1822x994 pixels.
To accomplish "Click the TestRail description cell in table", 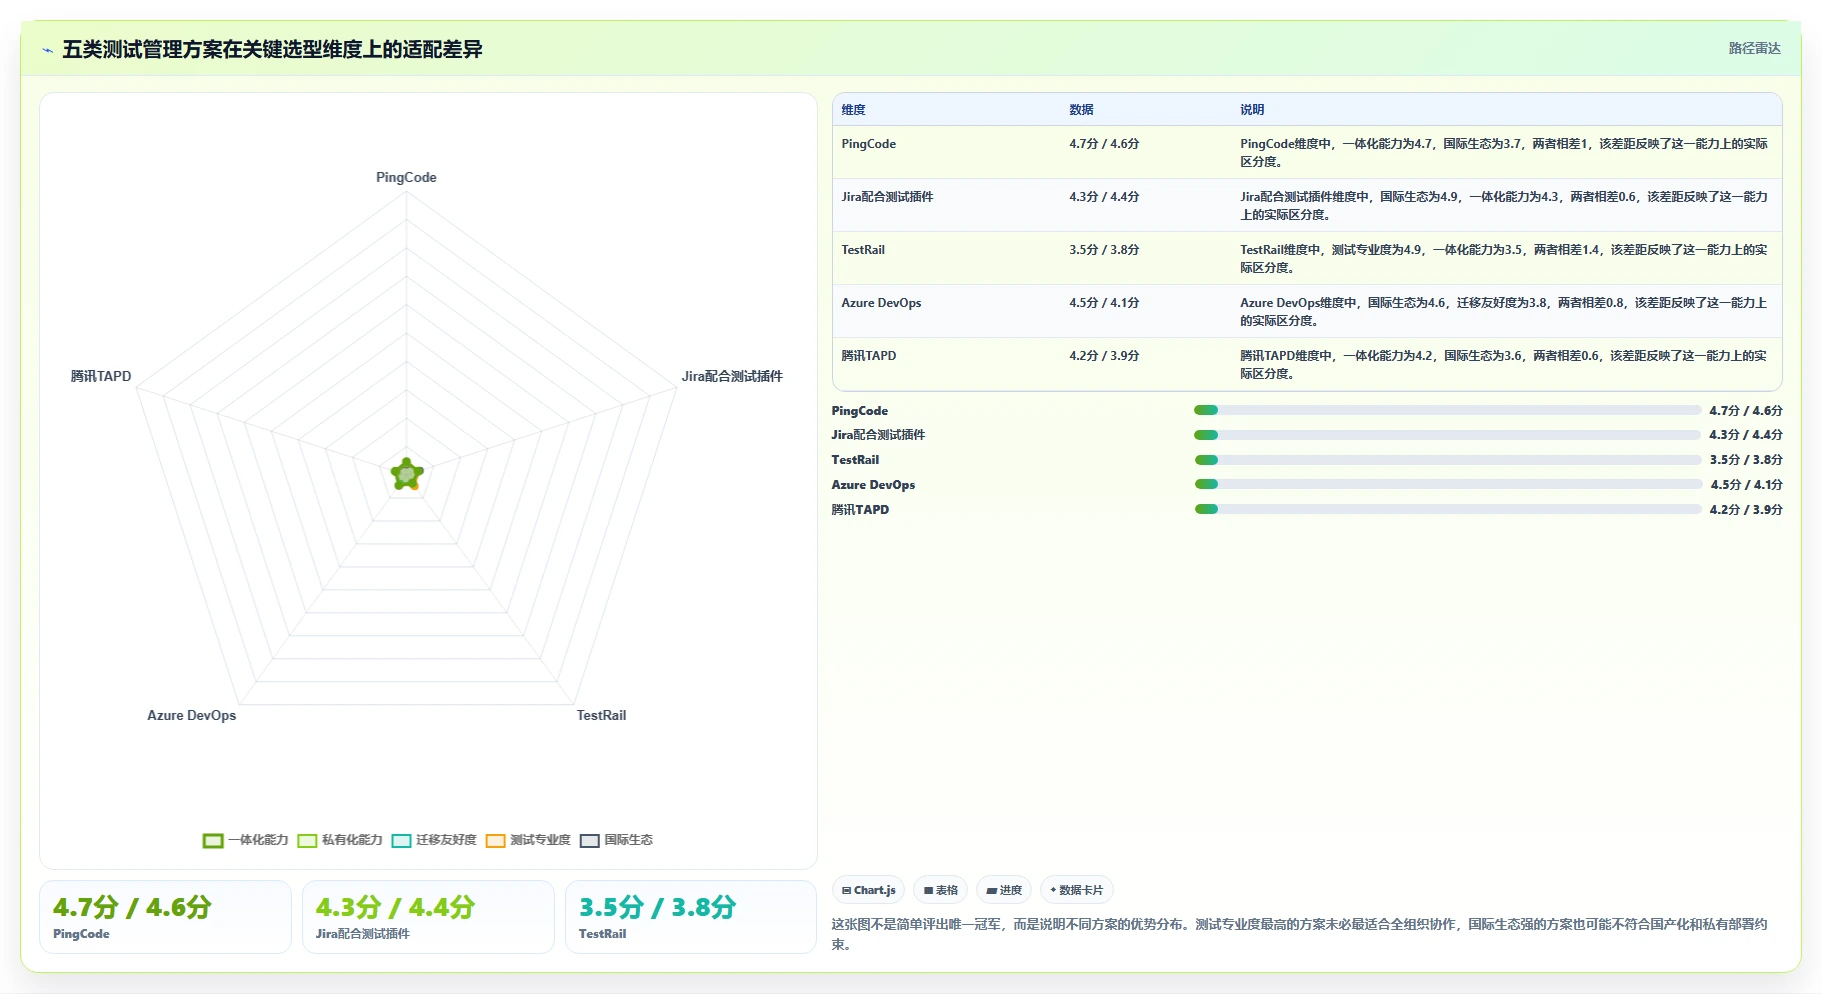I will [x=1504, y=259].
